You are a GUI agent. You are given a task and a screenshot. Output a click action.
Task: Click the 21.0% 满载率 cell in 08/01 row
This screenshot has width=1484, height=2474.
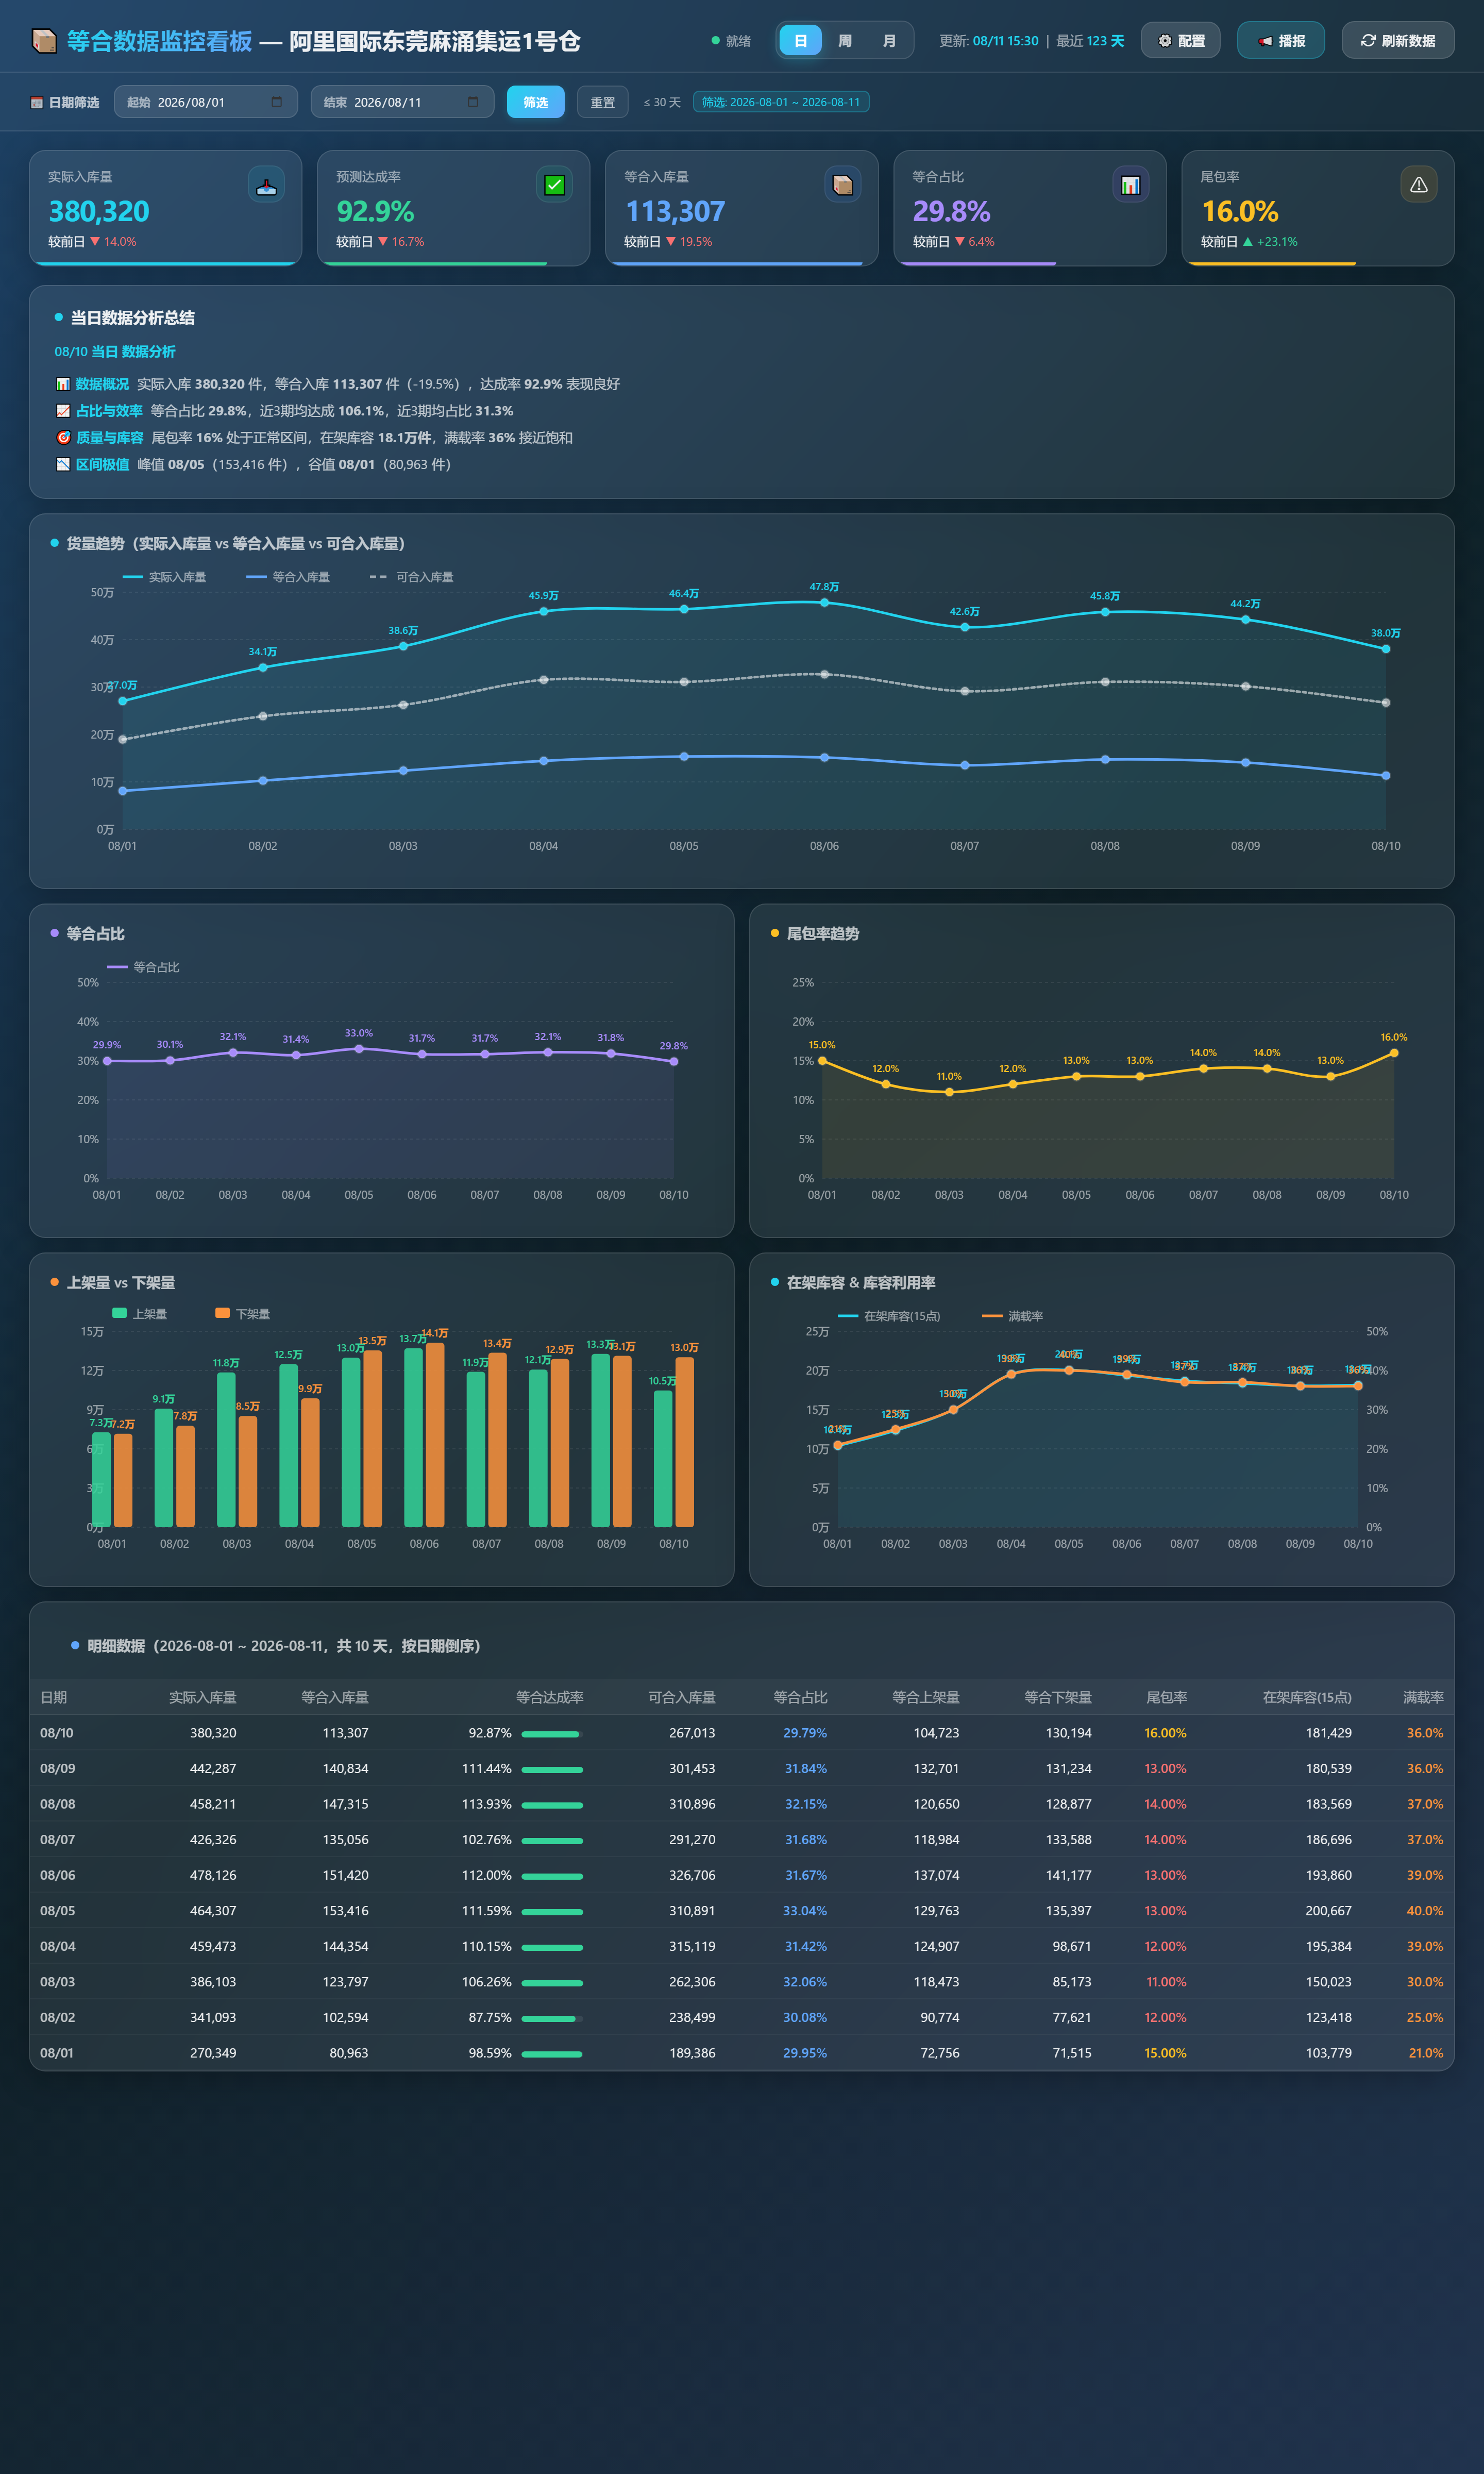click(x=1425, y=2053)
